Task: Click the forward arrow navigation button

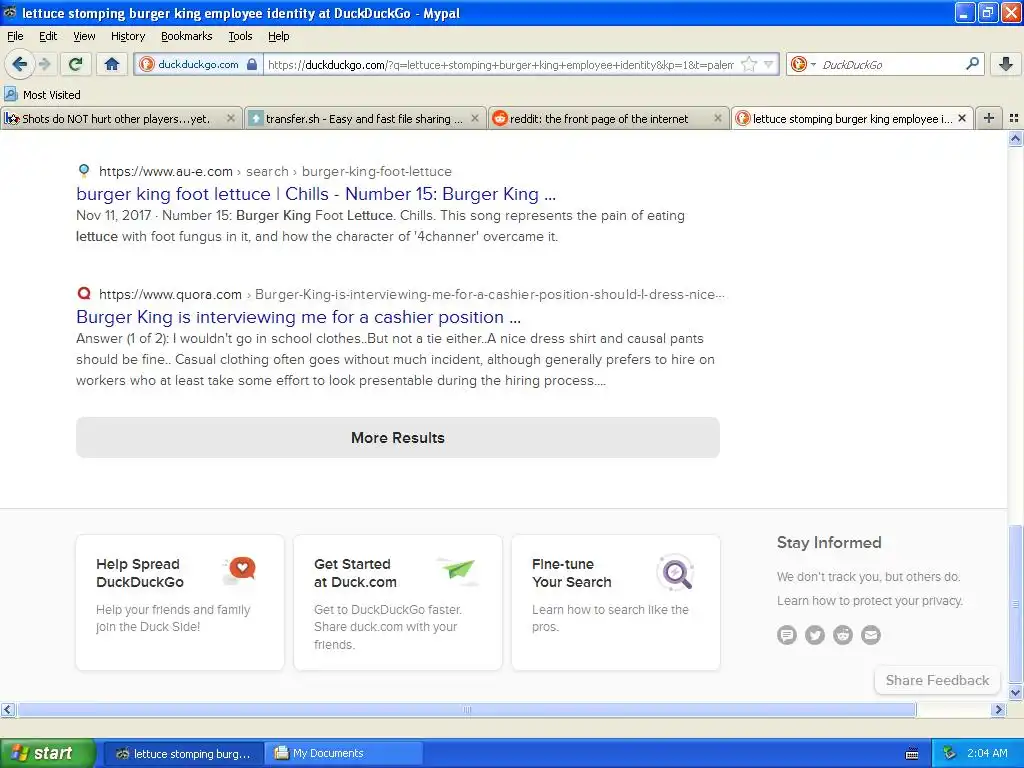Action: point(44,64)
